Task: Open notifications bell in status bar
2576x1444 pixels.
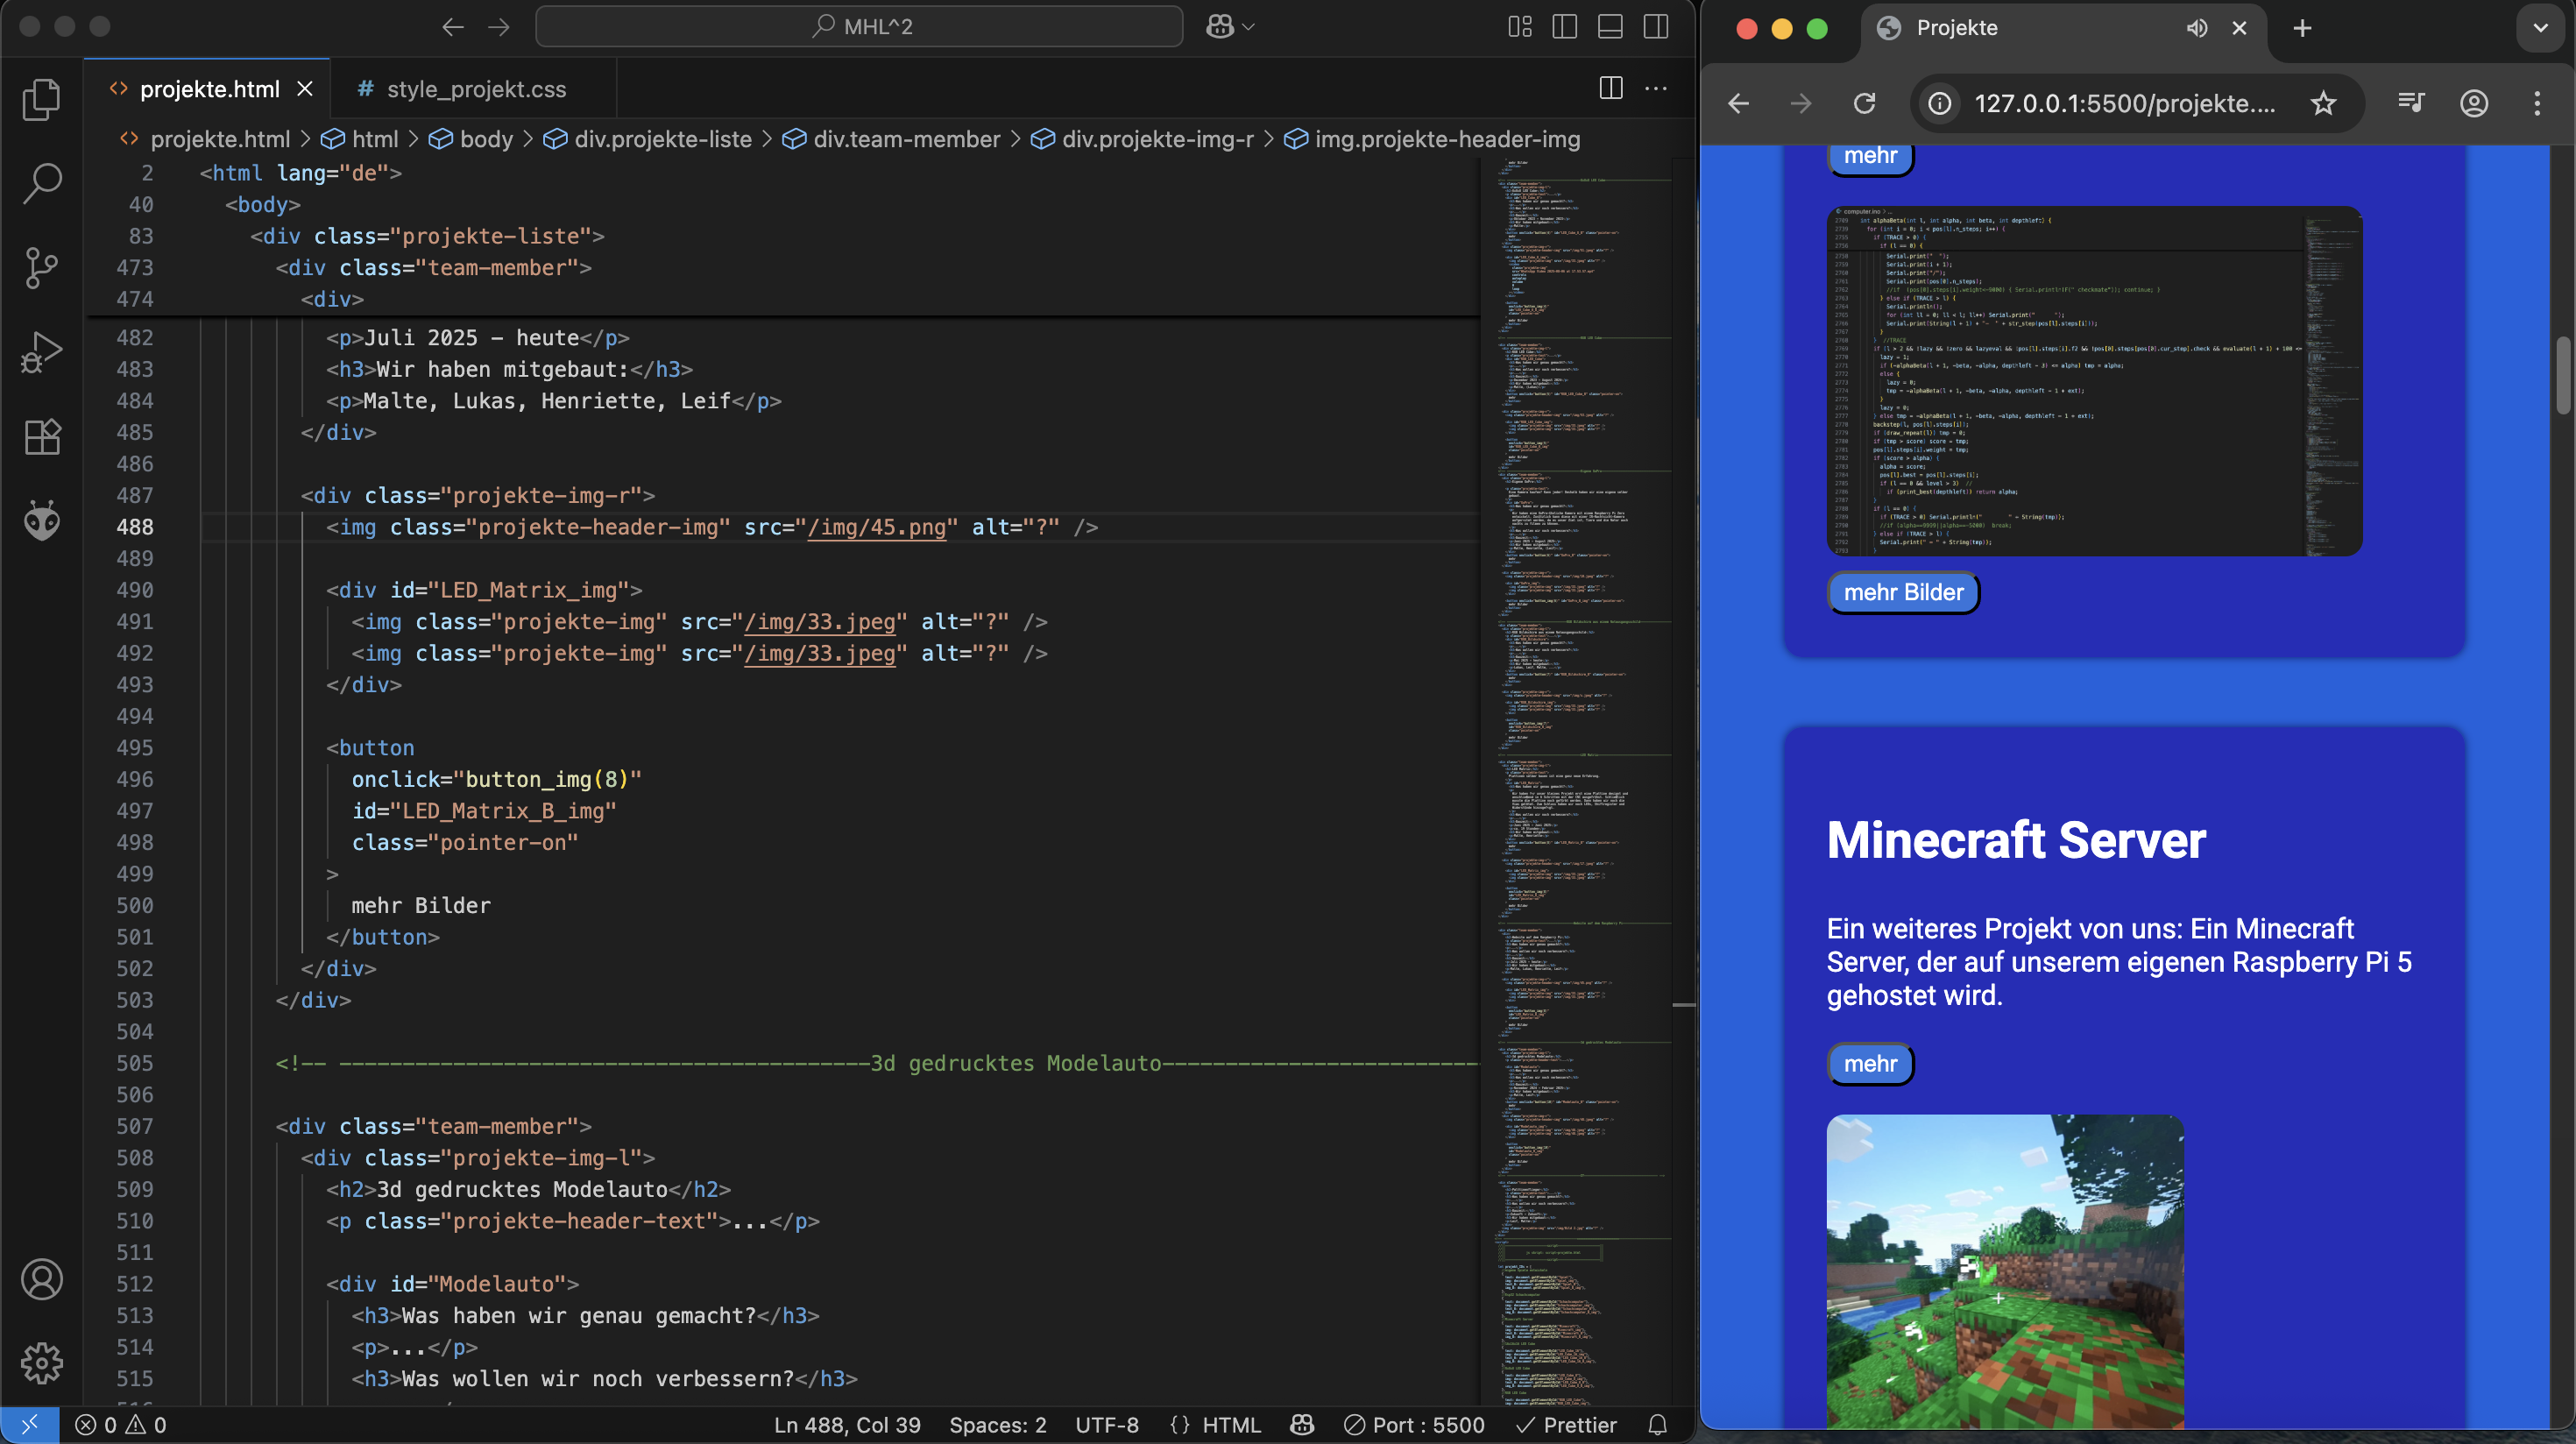Action: 1657,1425
